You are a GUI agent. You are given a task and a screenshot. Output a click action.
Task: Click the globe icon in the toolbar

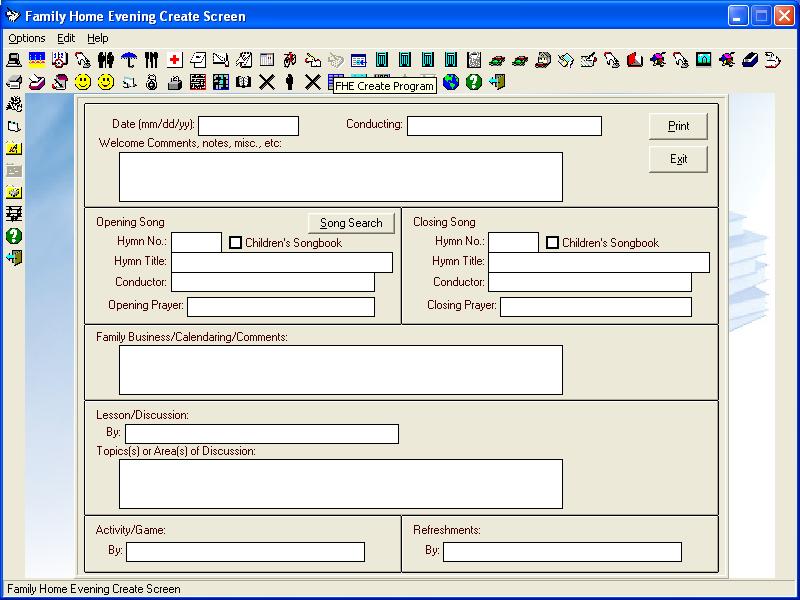coord(451,82)
